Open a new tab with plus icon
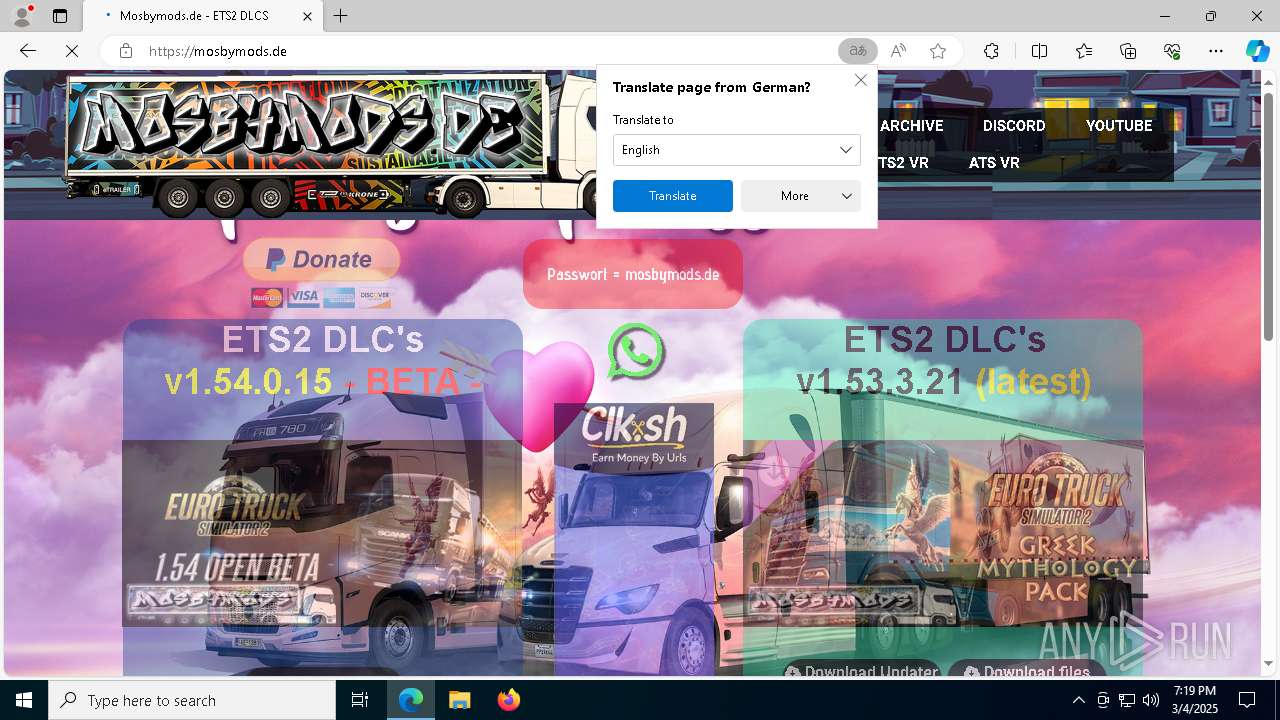This screenshot has width=1280, height=720. [341, 16]
